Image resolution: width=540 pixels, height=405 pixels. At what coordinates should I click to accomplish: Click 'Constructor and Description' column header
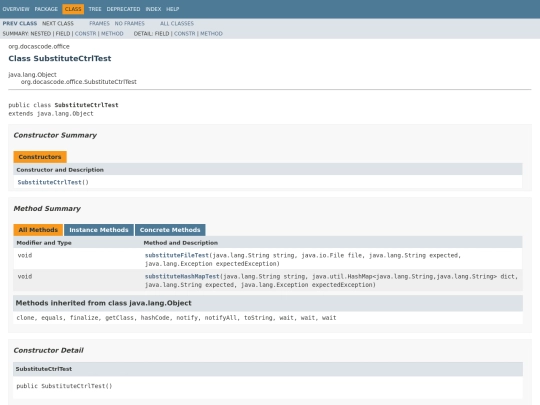[60, 169]
